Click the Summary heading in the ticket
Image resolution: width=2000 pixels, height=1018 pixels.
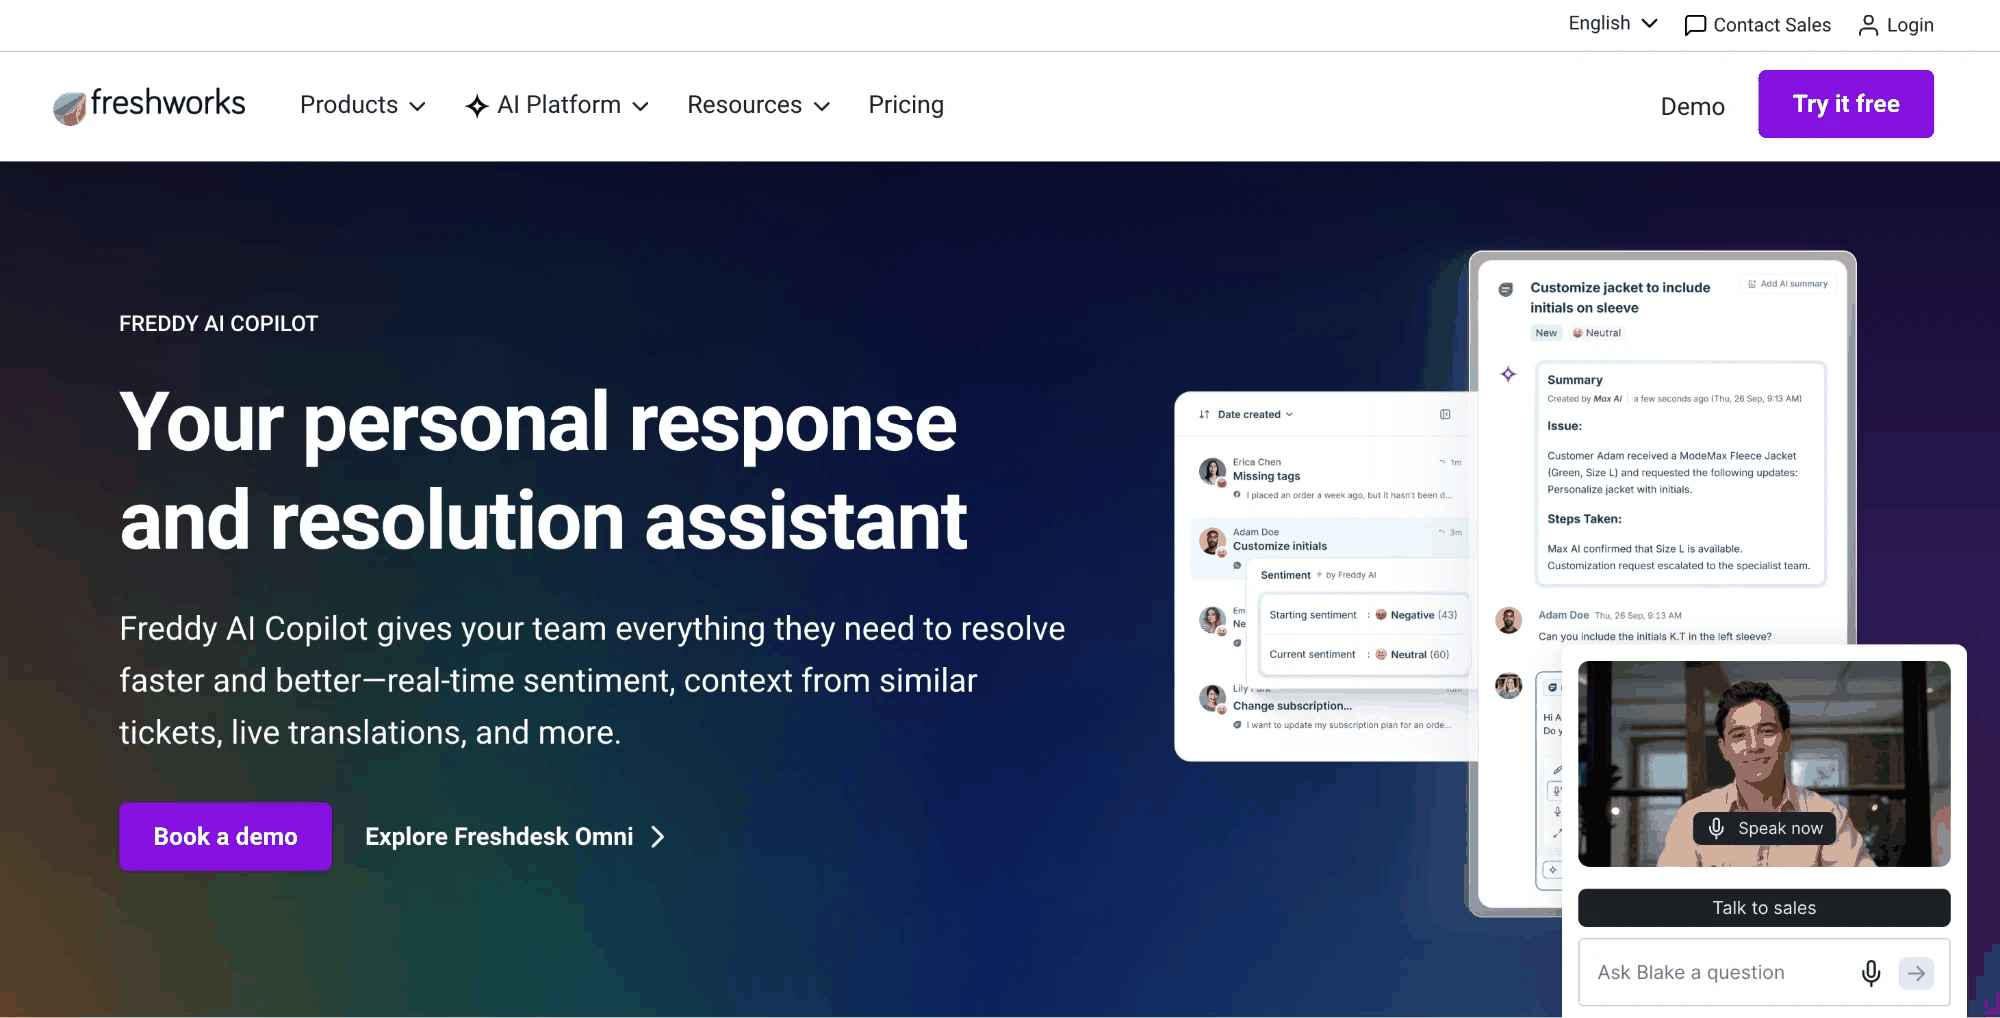click(x=1575, y=380)
